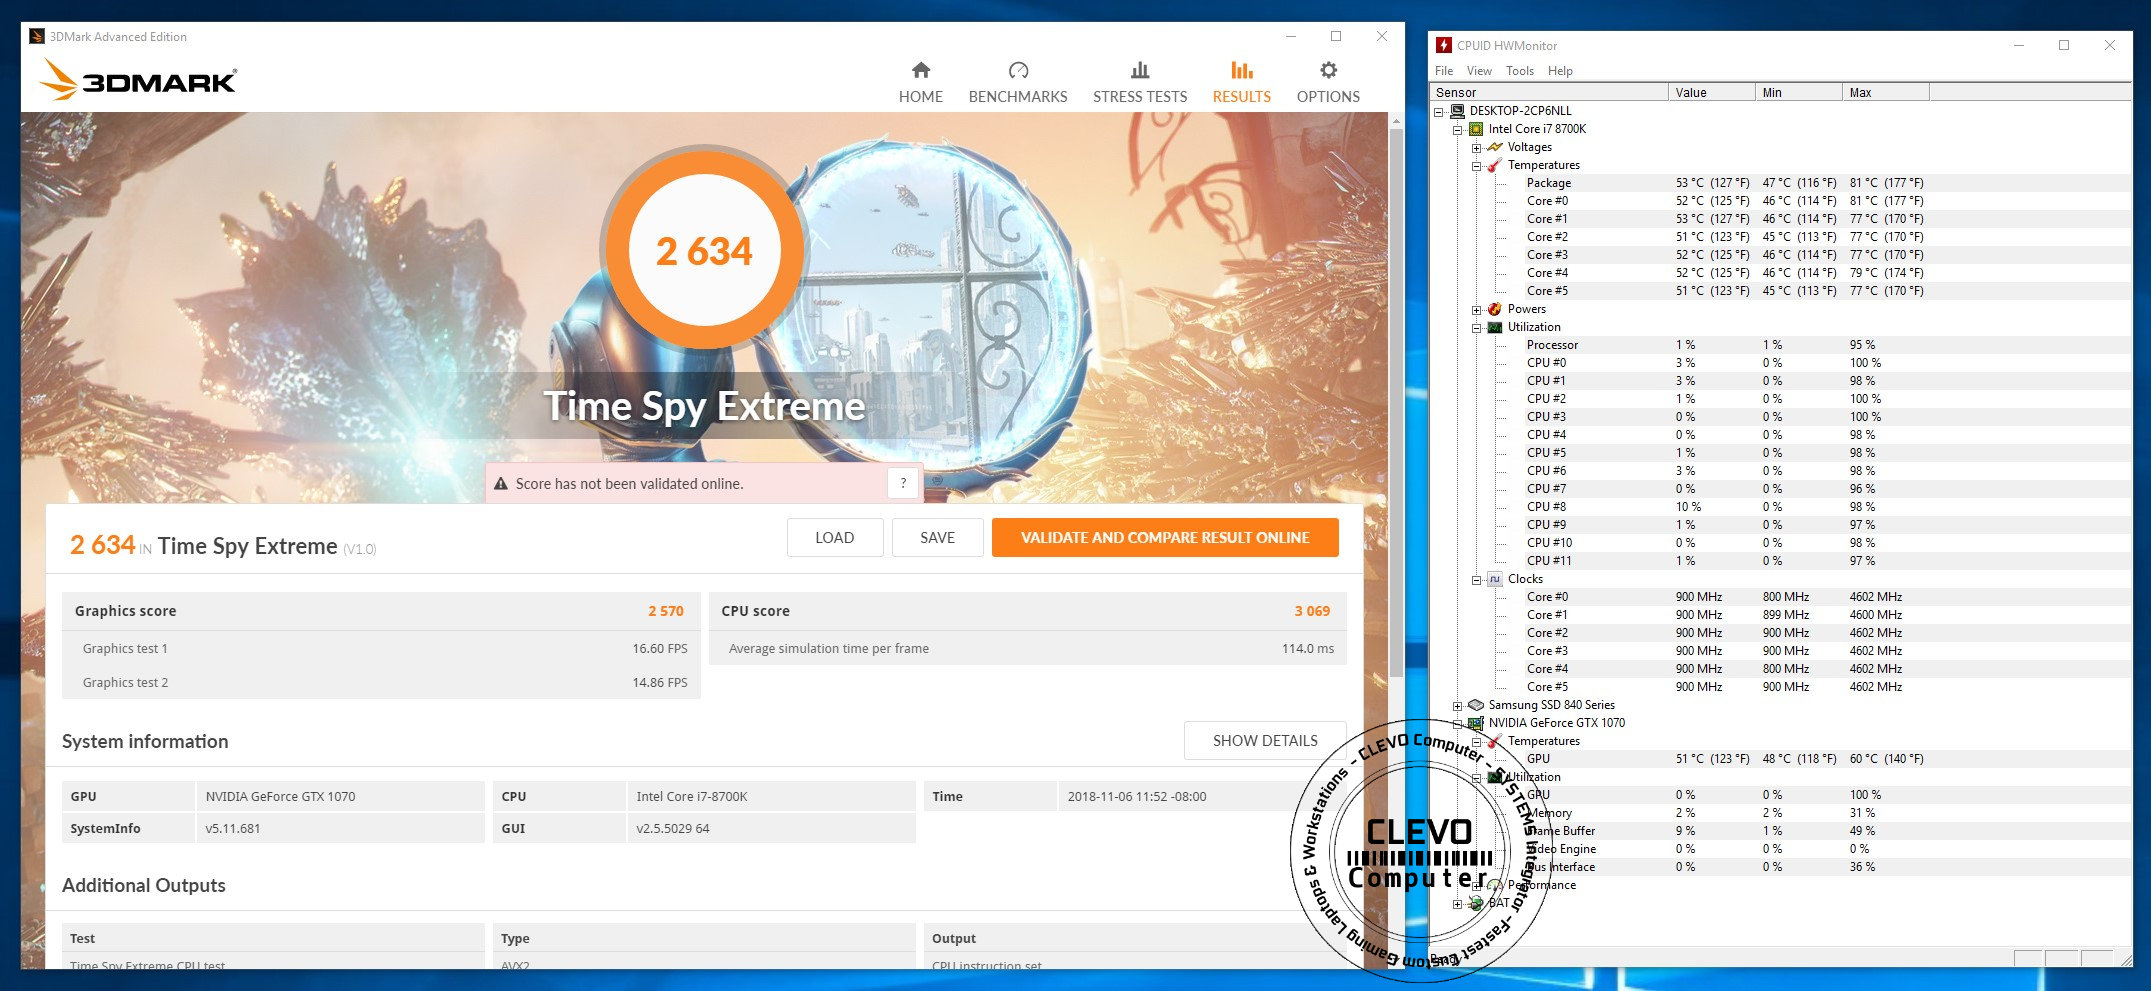Click SHOW DETAILS for system information
2151x991 pixels.
[x=1265, y=741]
